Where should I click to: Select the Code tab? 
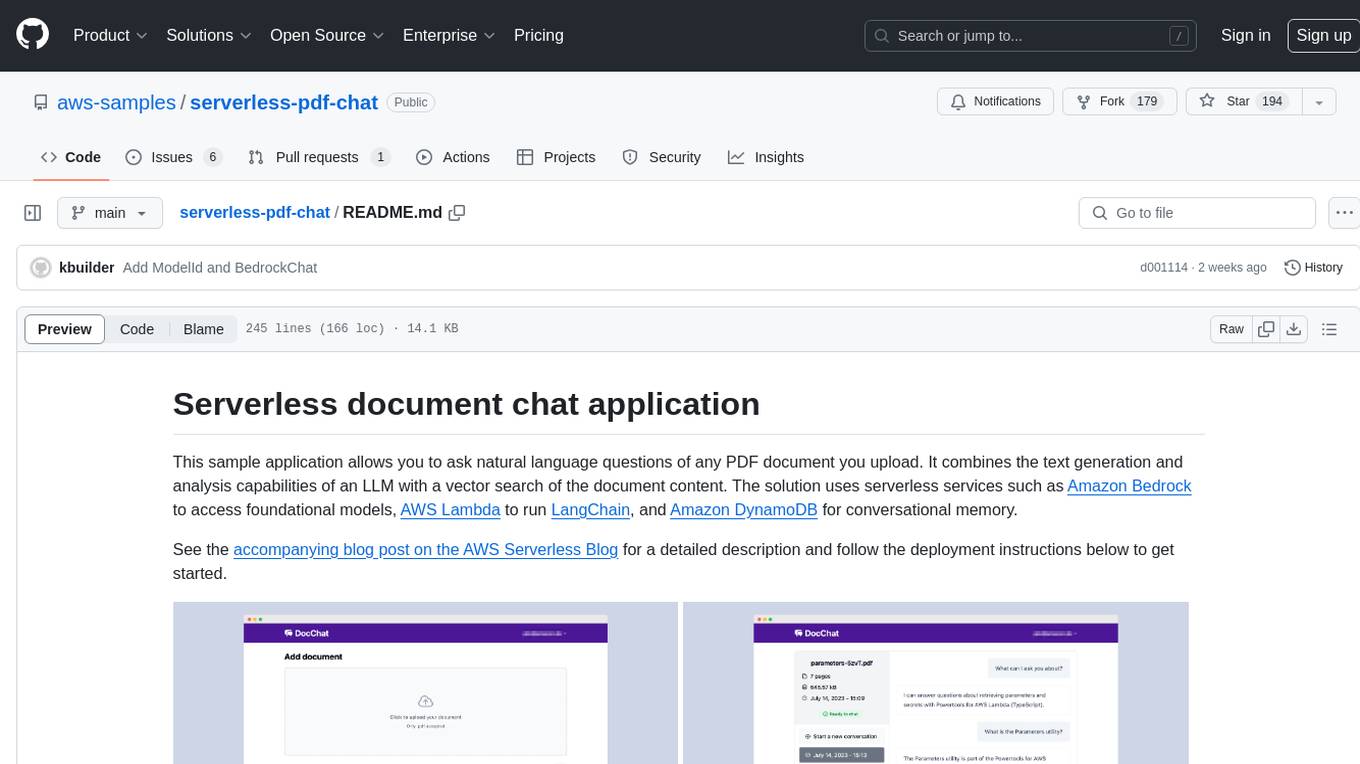(x=70, y=157)
